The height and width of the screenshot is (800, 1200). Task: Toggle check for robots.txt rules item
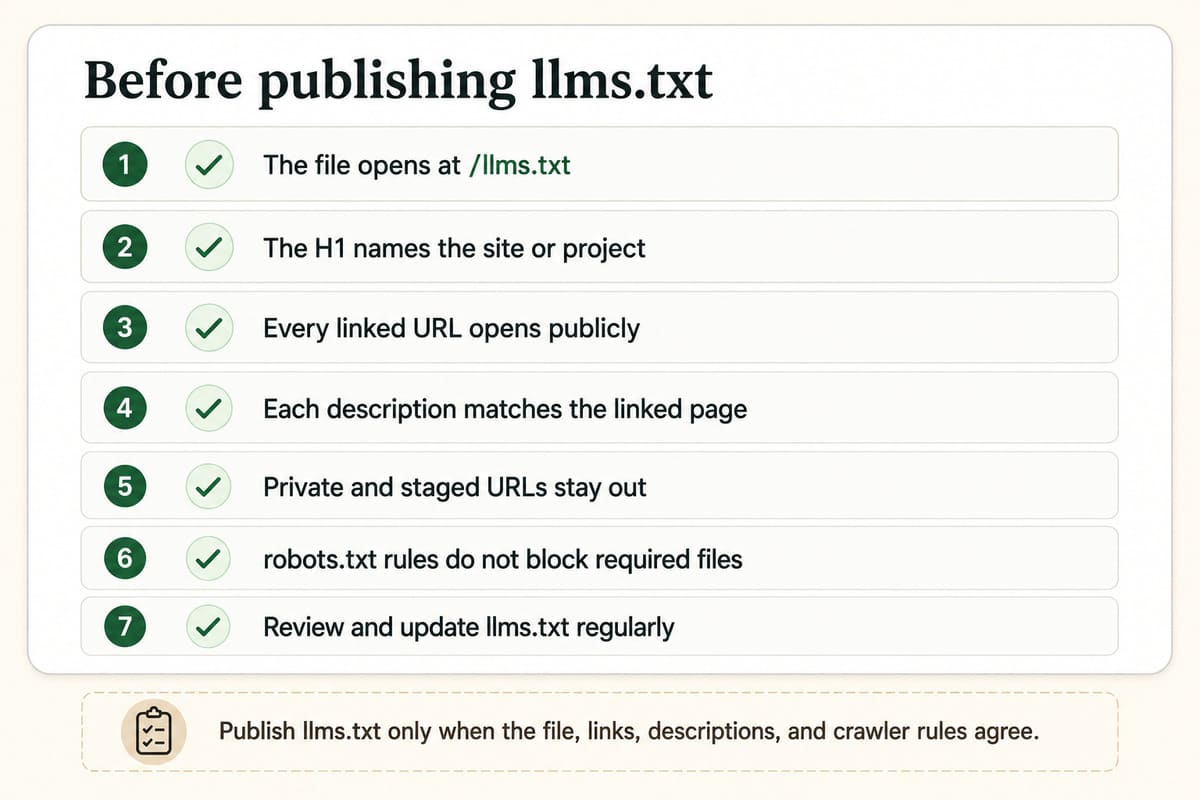[x=209, y=558]
